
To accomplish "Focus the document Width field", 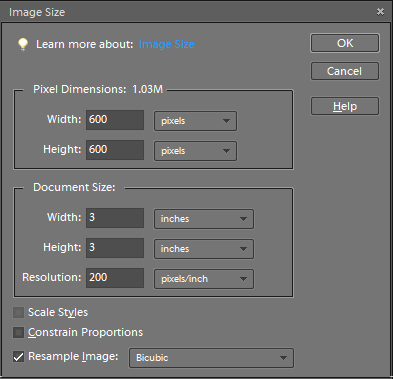I will click(115, 218).
